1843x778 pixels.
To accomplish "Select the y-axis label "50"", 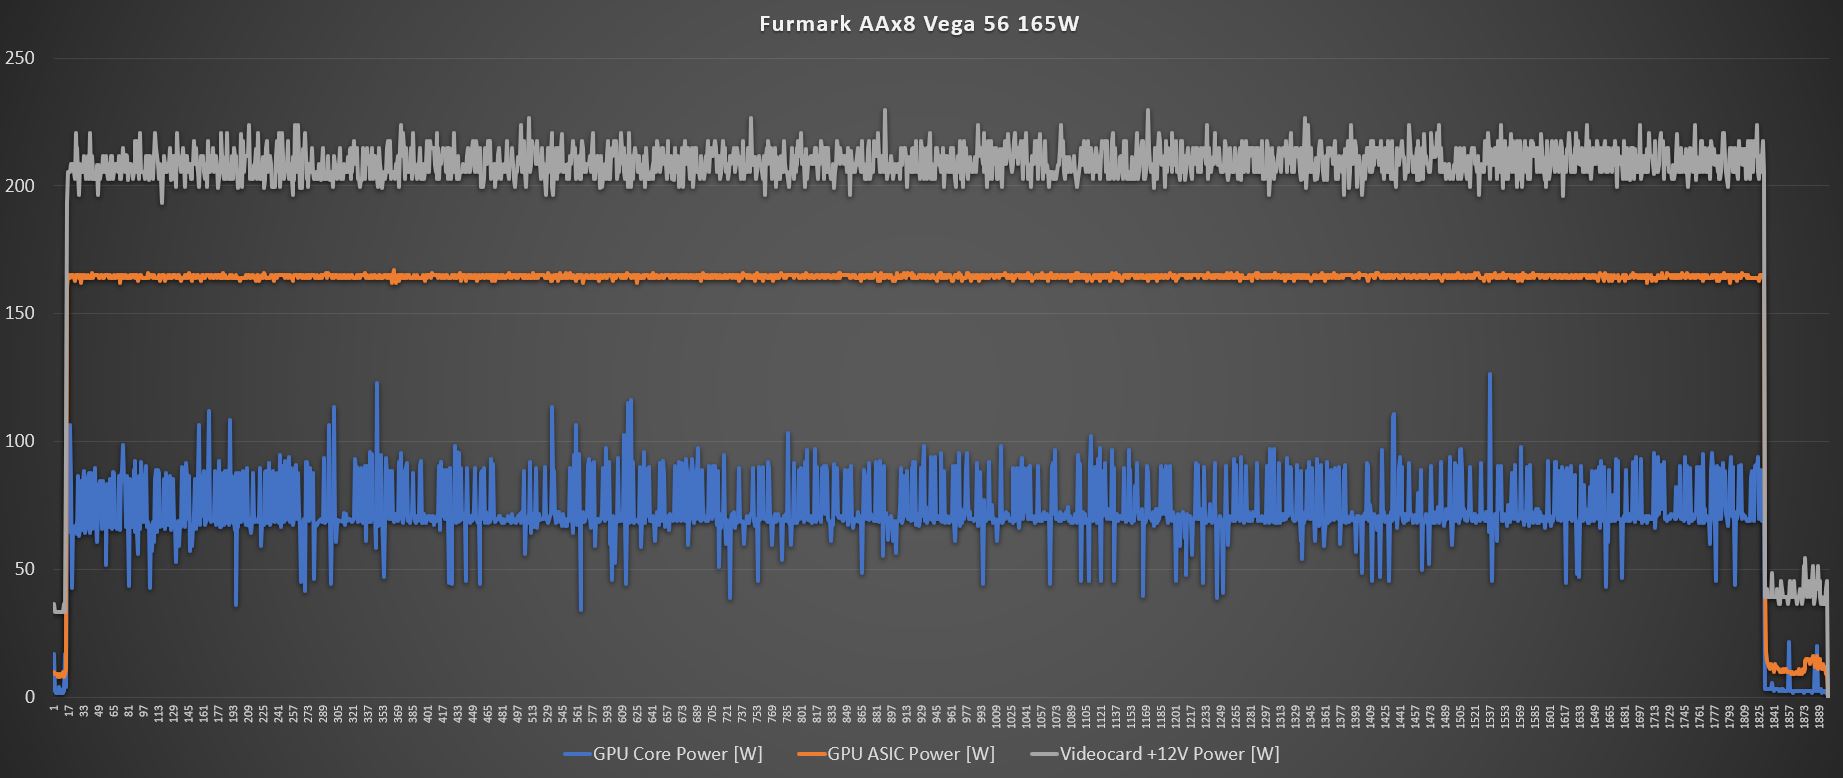I will [24, 570].
